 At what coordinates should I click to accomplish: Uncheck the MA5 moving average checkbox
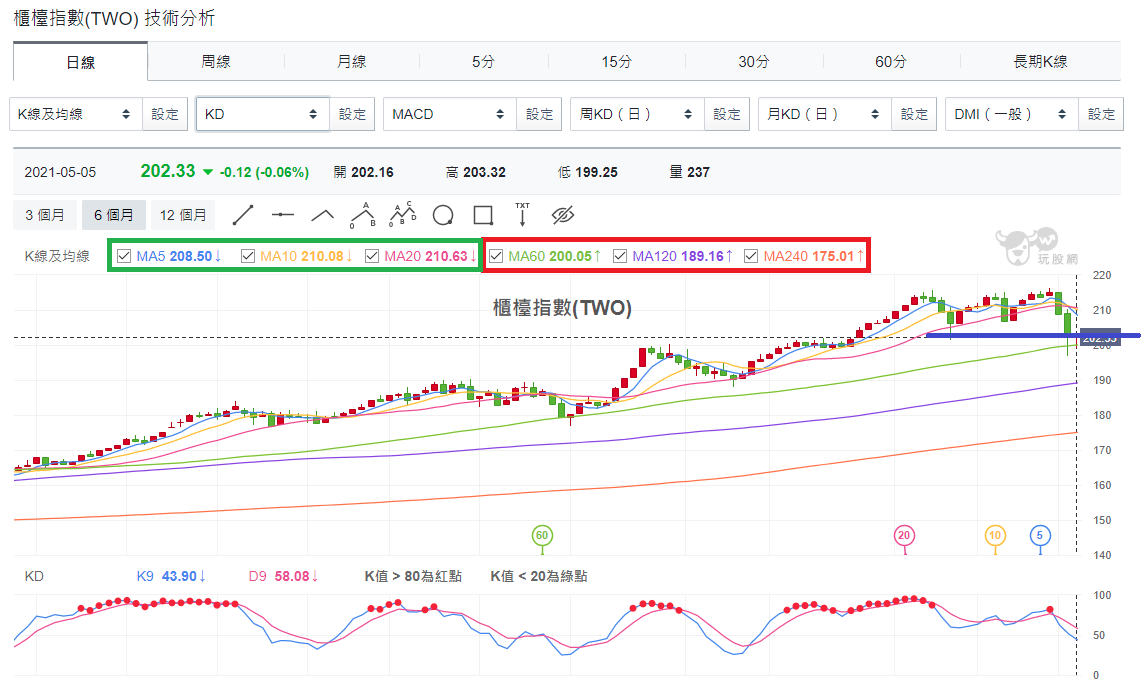coord(124,256)
